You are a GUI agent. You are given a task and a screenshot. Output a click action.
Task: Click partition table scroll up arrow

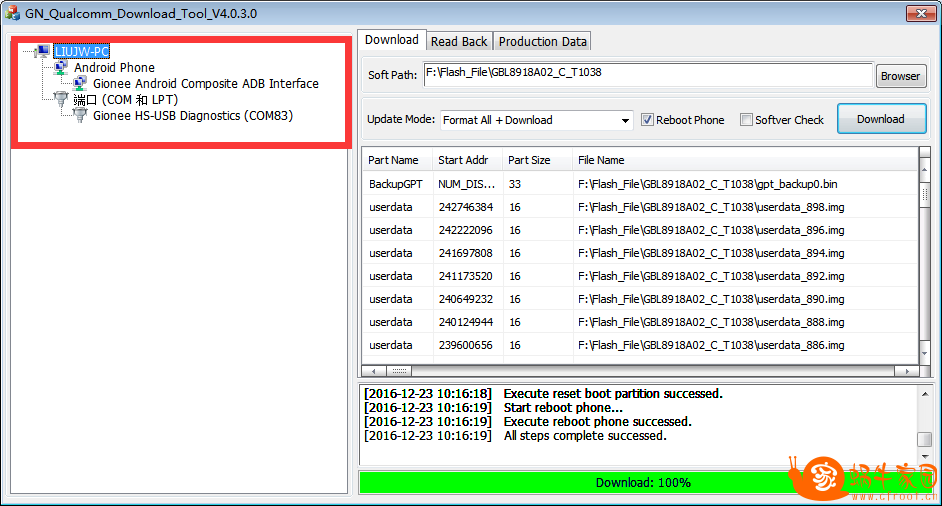tap(925, 170)
